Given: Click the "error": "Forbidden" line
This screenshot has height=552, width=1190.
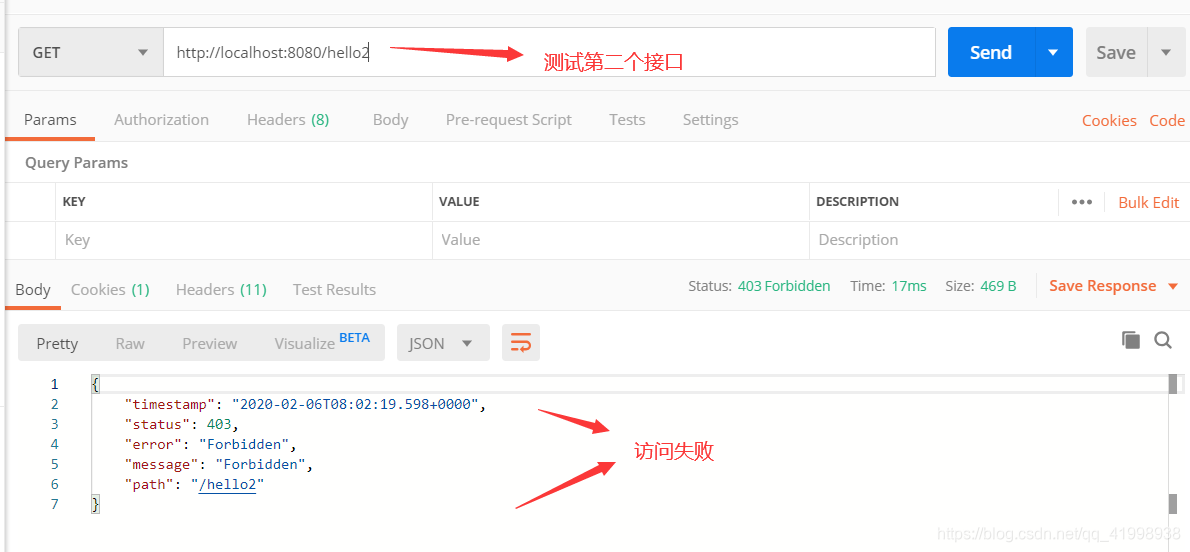Looking at the screenshot, I should tap(210, 443).
